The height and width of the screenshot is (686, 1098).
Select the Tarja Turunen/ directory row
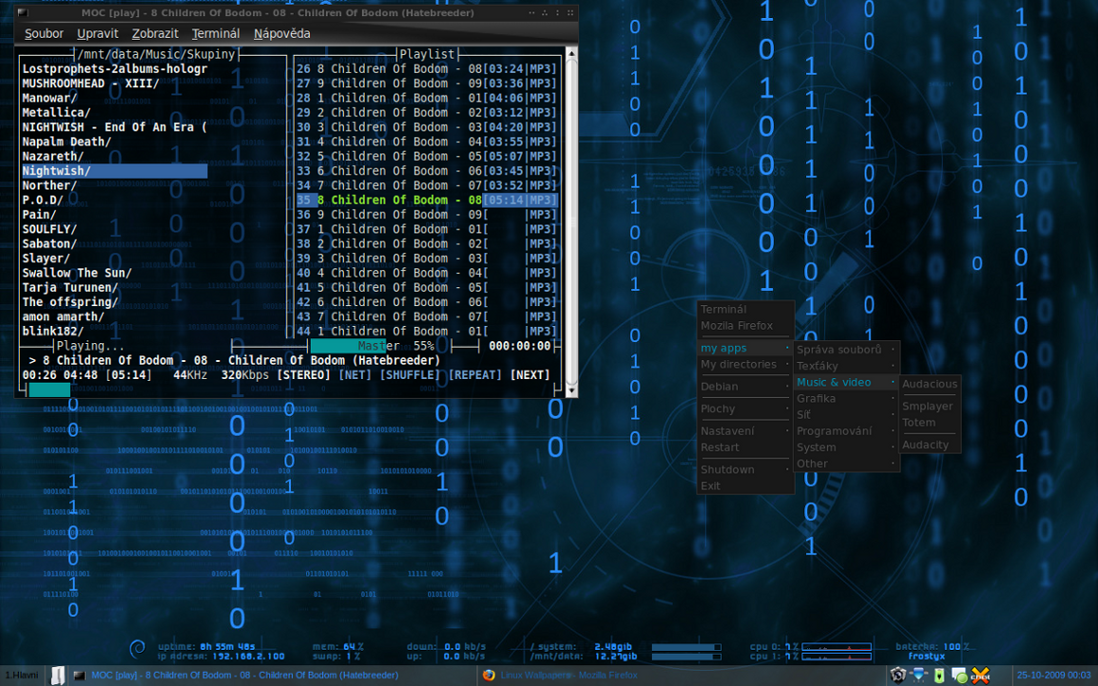(x=114, y=288)
